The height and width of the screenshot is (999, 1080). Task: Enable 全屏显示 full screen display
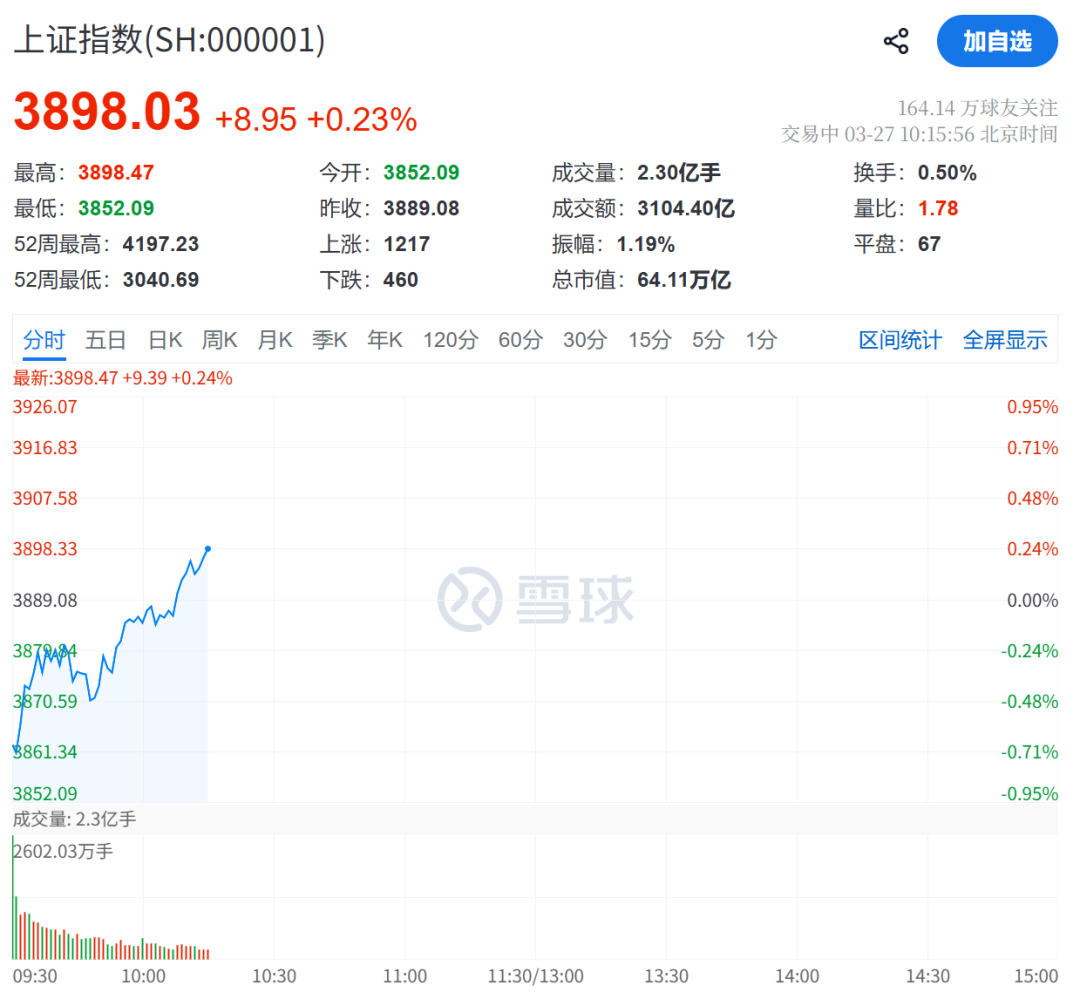(1004, 340)
